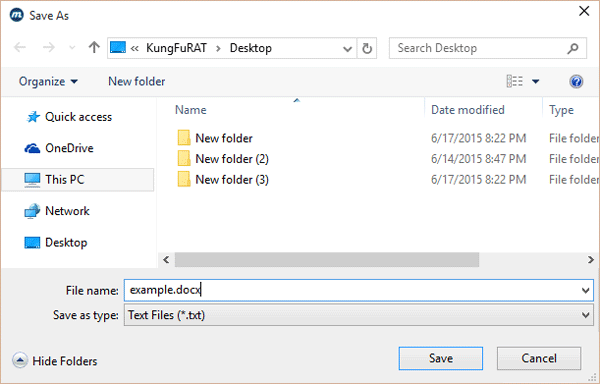This screenshot has height=384, width=600.
Task: Click the Save button
Action: (441, 358)
